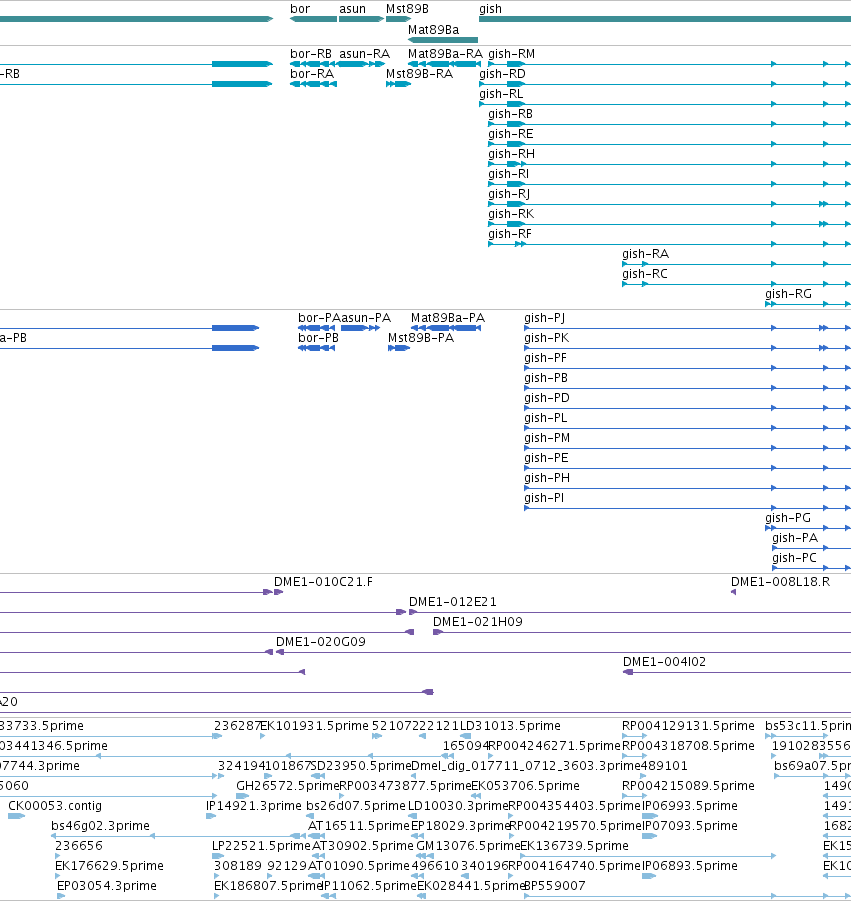Click clone DME1-021H09

pos(478,622)
